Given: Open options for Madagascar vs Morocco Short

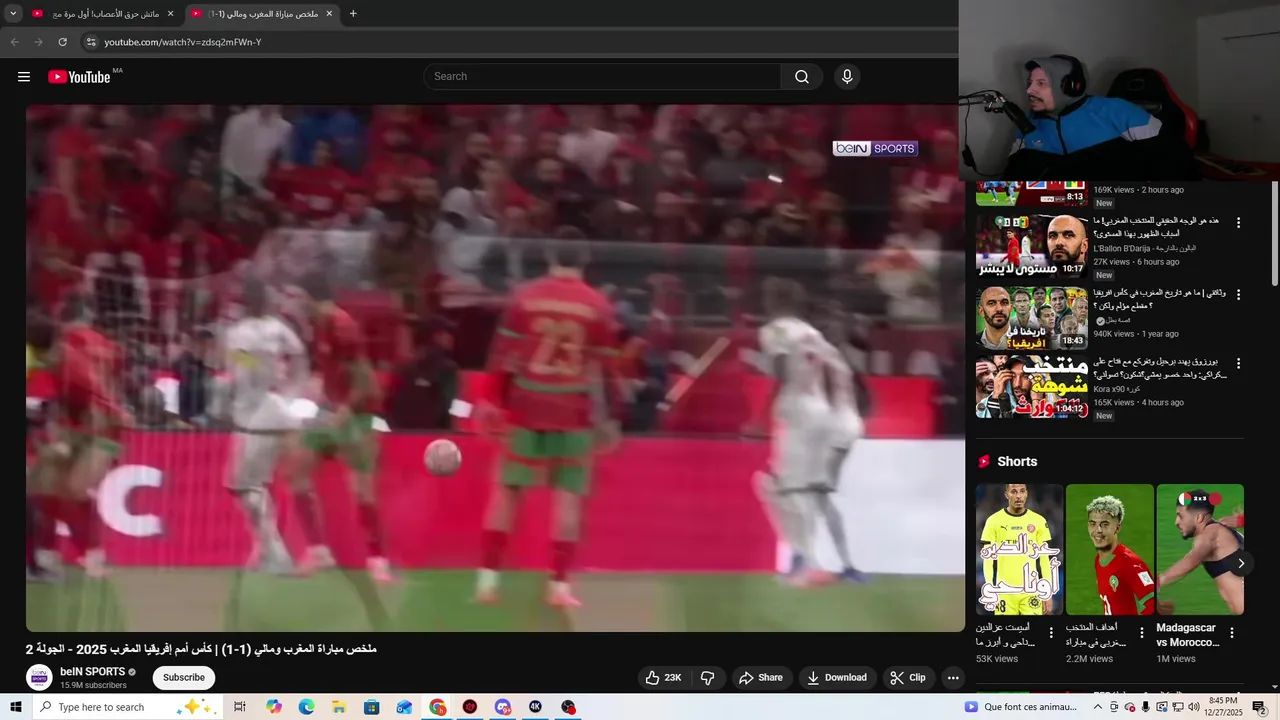Looking at the screenshot, I should point(1232,633).
